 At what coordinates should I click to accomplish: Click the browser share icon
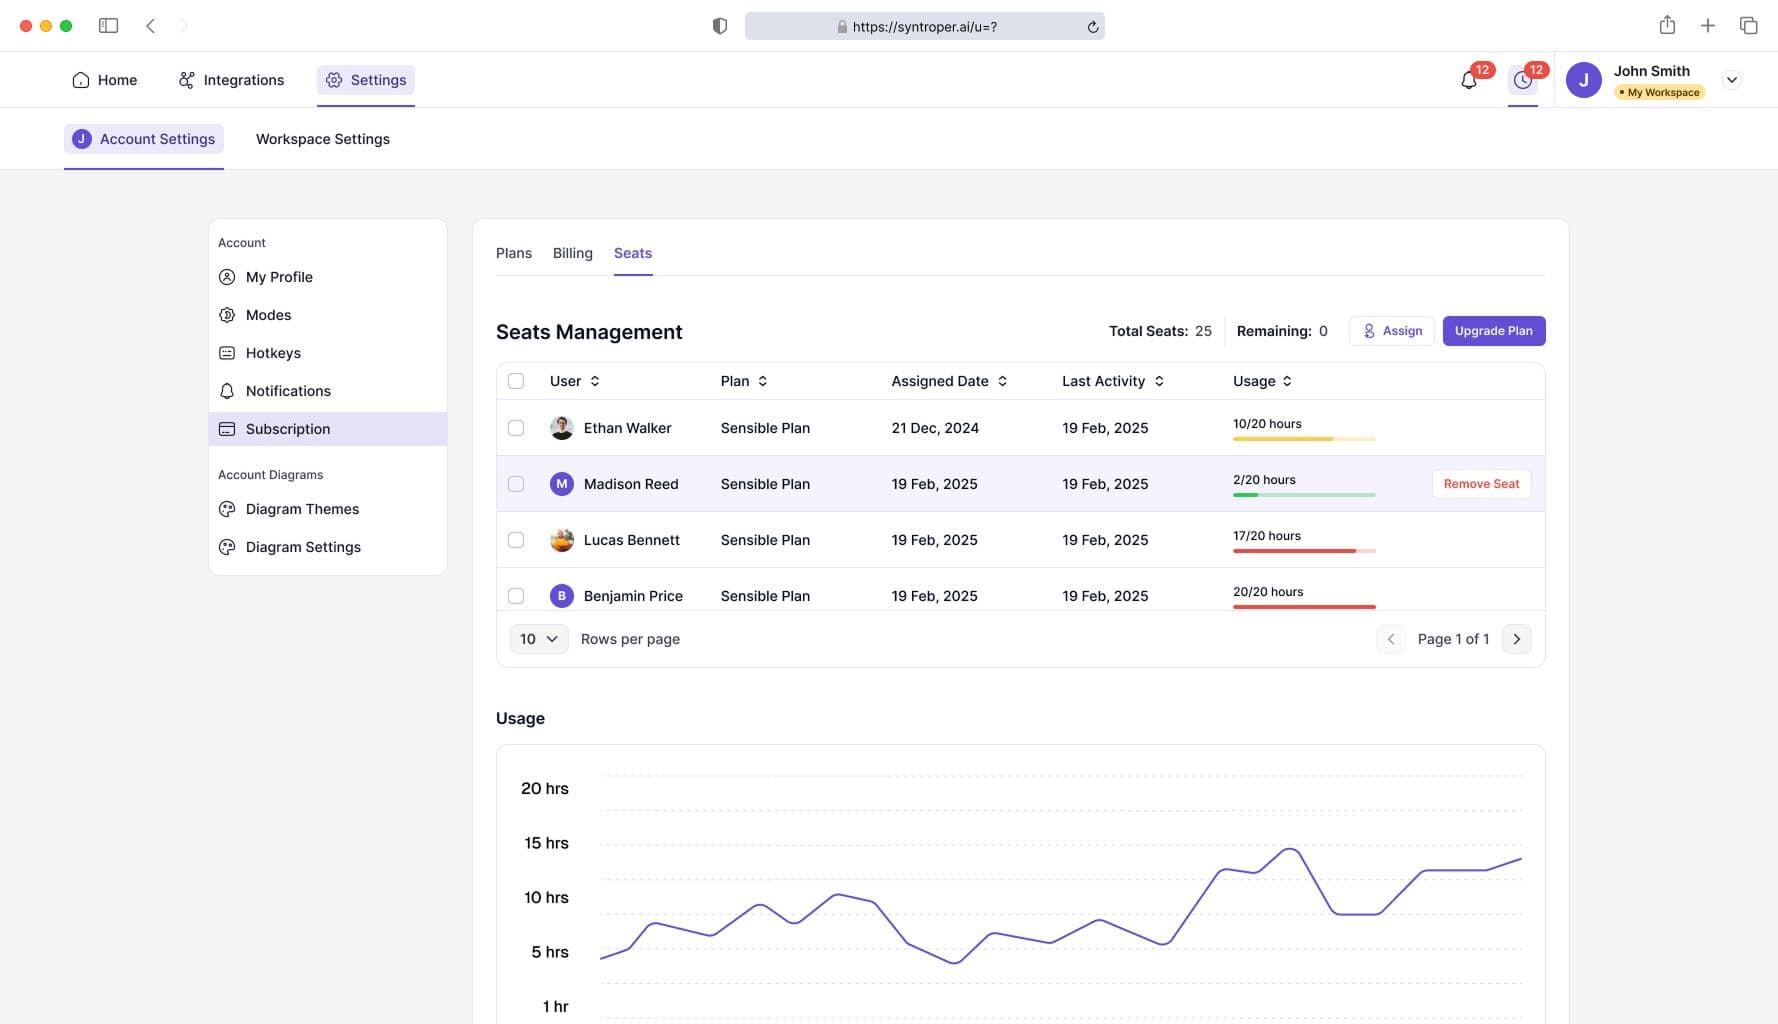tap(1667, 26)
